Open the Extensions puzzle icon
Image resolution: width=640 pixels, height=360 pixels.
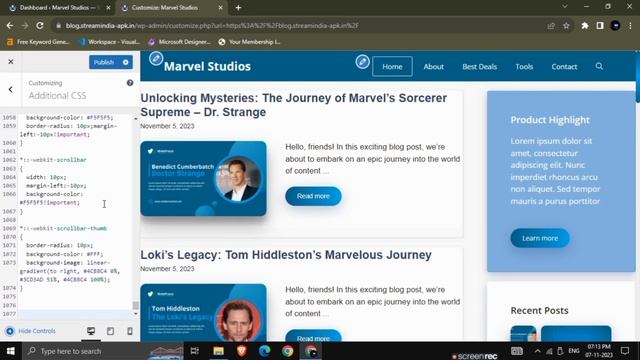pos(584,26)
